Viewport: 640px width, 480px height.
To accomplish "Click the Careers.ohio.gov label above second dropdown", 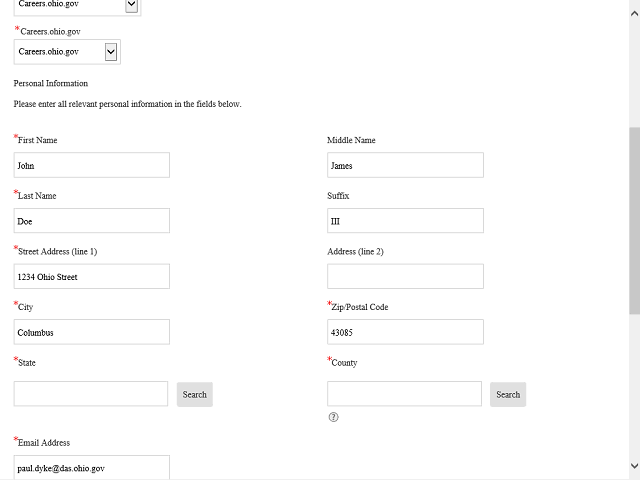I will tap(51, 31).
